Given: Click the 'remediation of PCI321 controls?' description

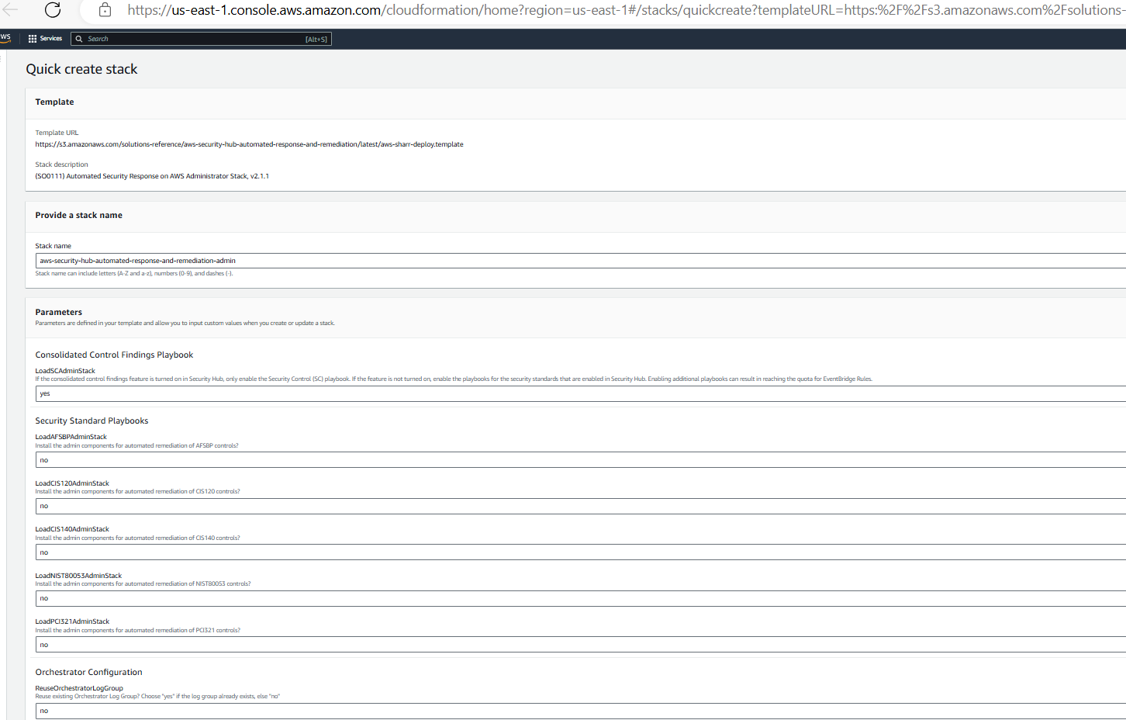Looking at the screenshot, I should [x=138, y=630].
